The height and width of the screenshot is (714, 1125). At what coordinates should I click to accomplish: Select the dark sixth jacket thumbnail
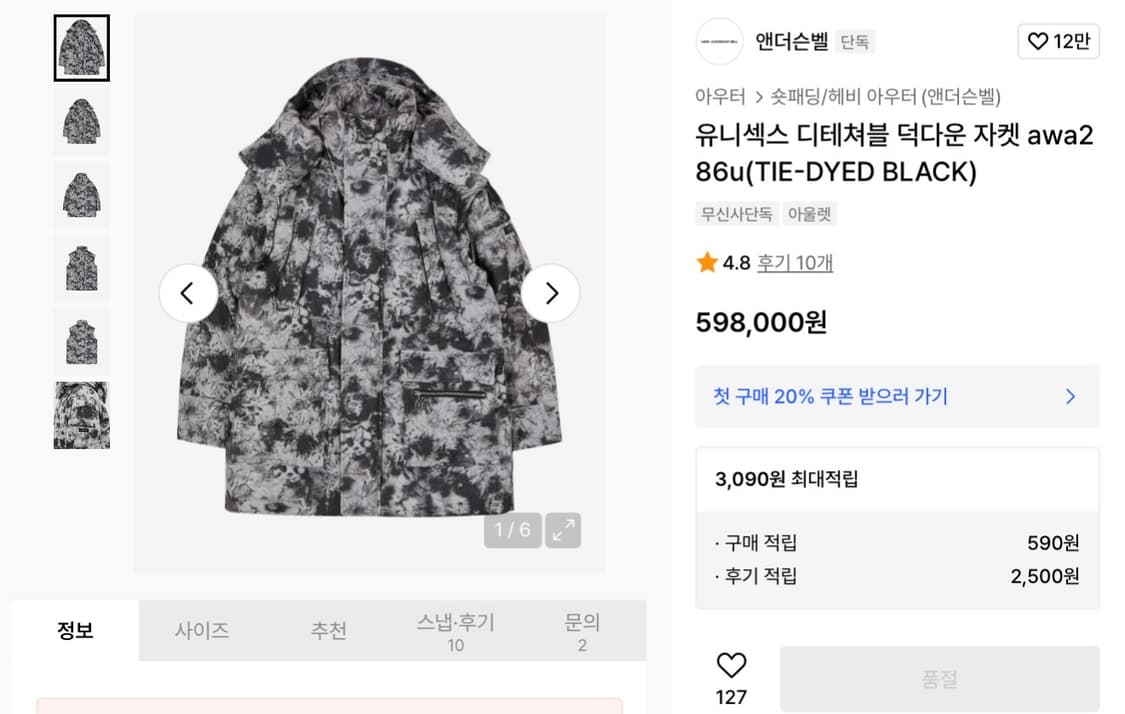(81, 415)
